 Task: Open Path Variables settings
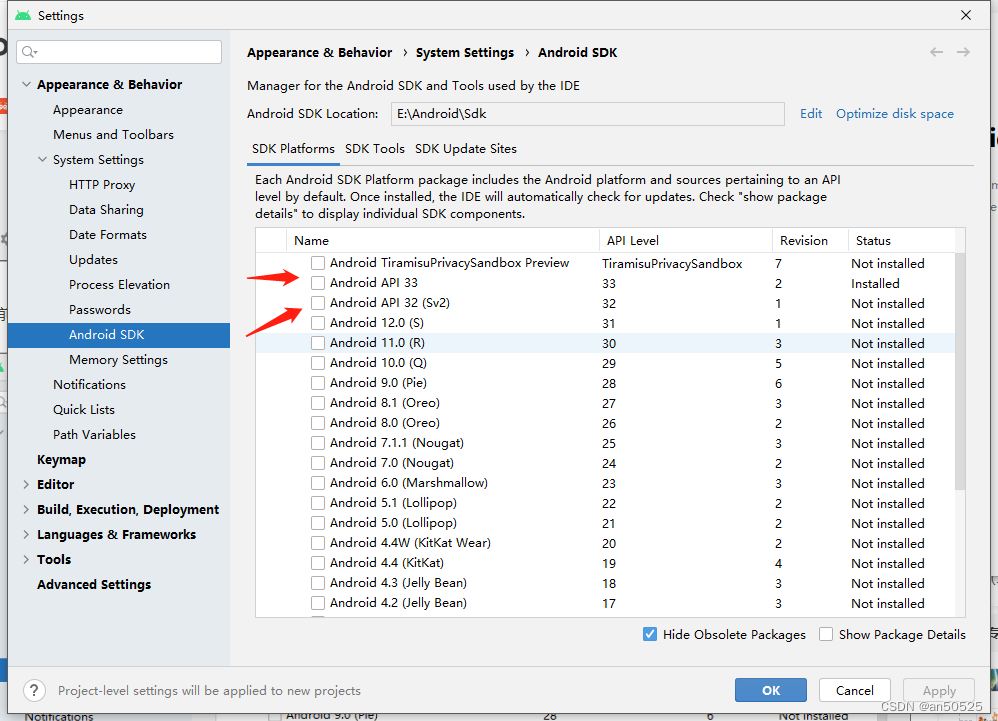(94, 435)
